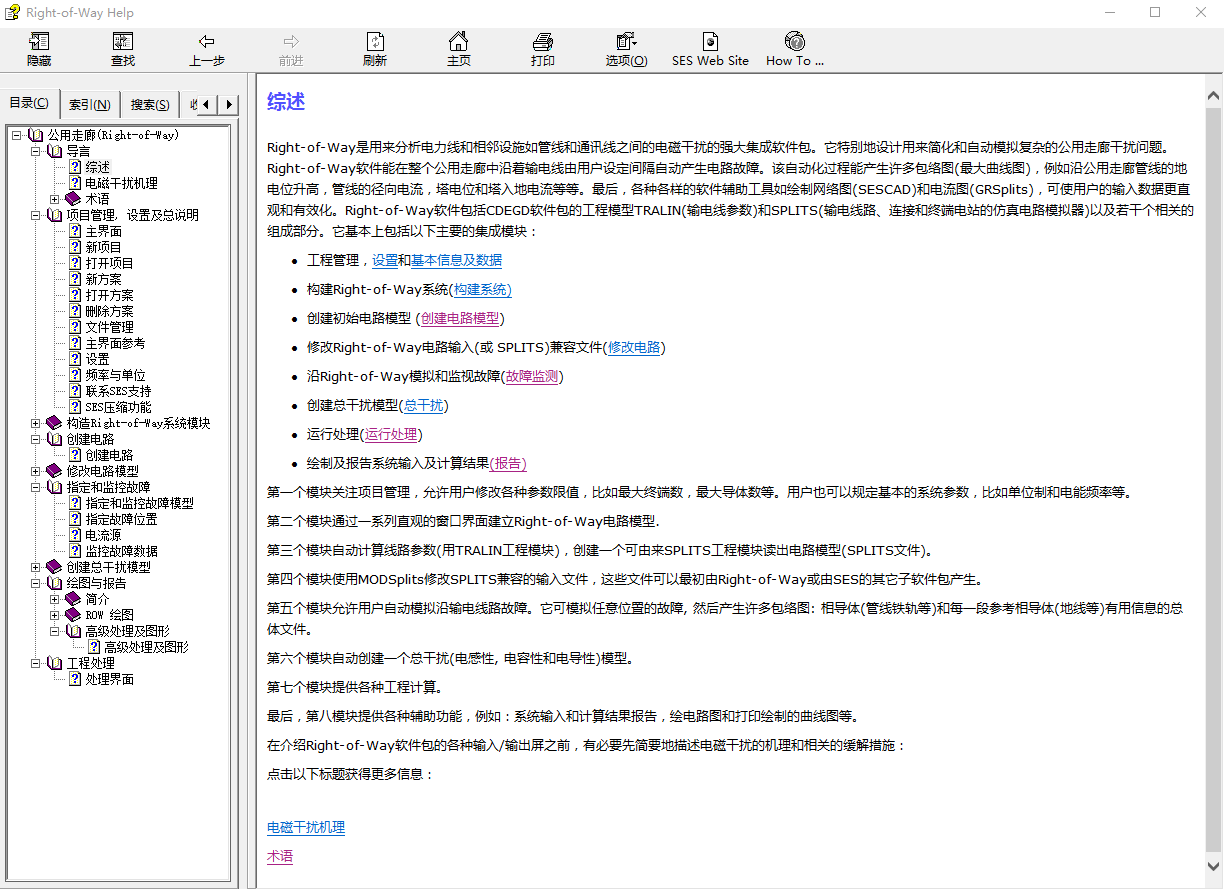Collapse the 指定和监控故障 node

coord(36,487)
